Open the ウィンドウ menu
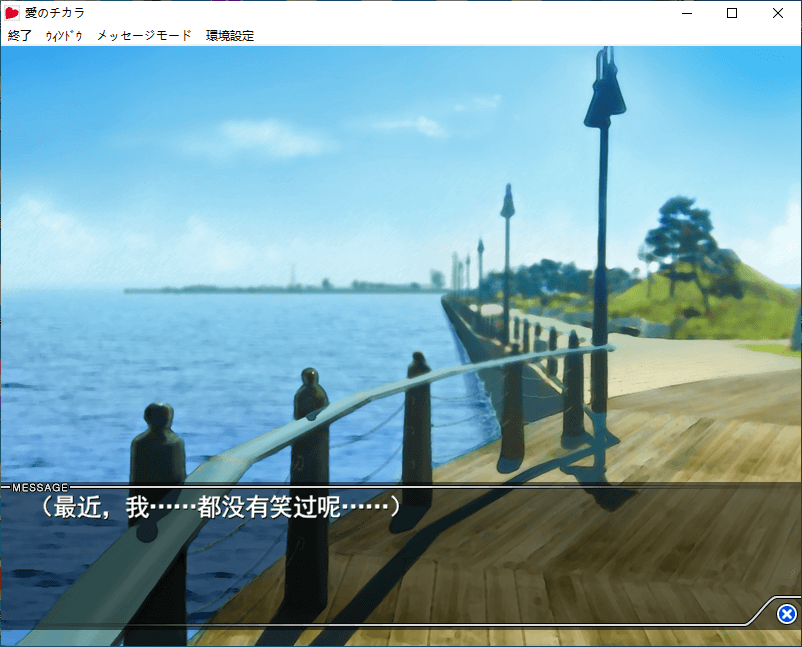The width and height of the screenshot is (802, 647). [64, 35]
